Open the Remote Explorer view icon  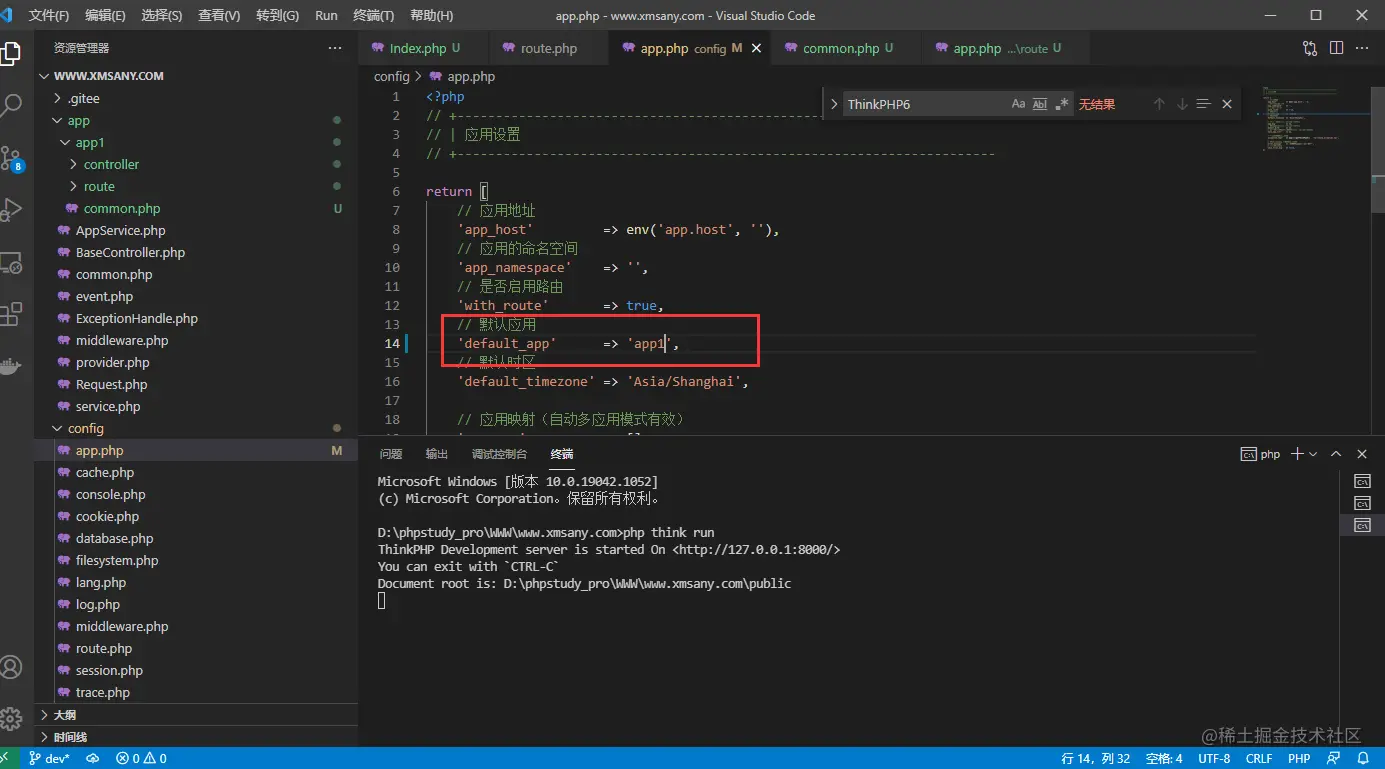(10, 263)
